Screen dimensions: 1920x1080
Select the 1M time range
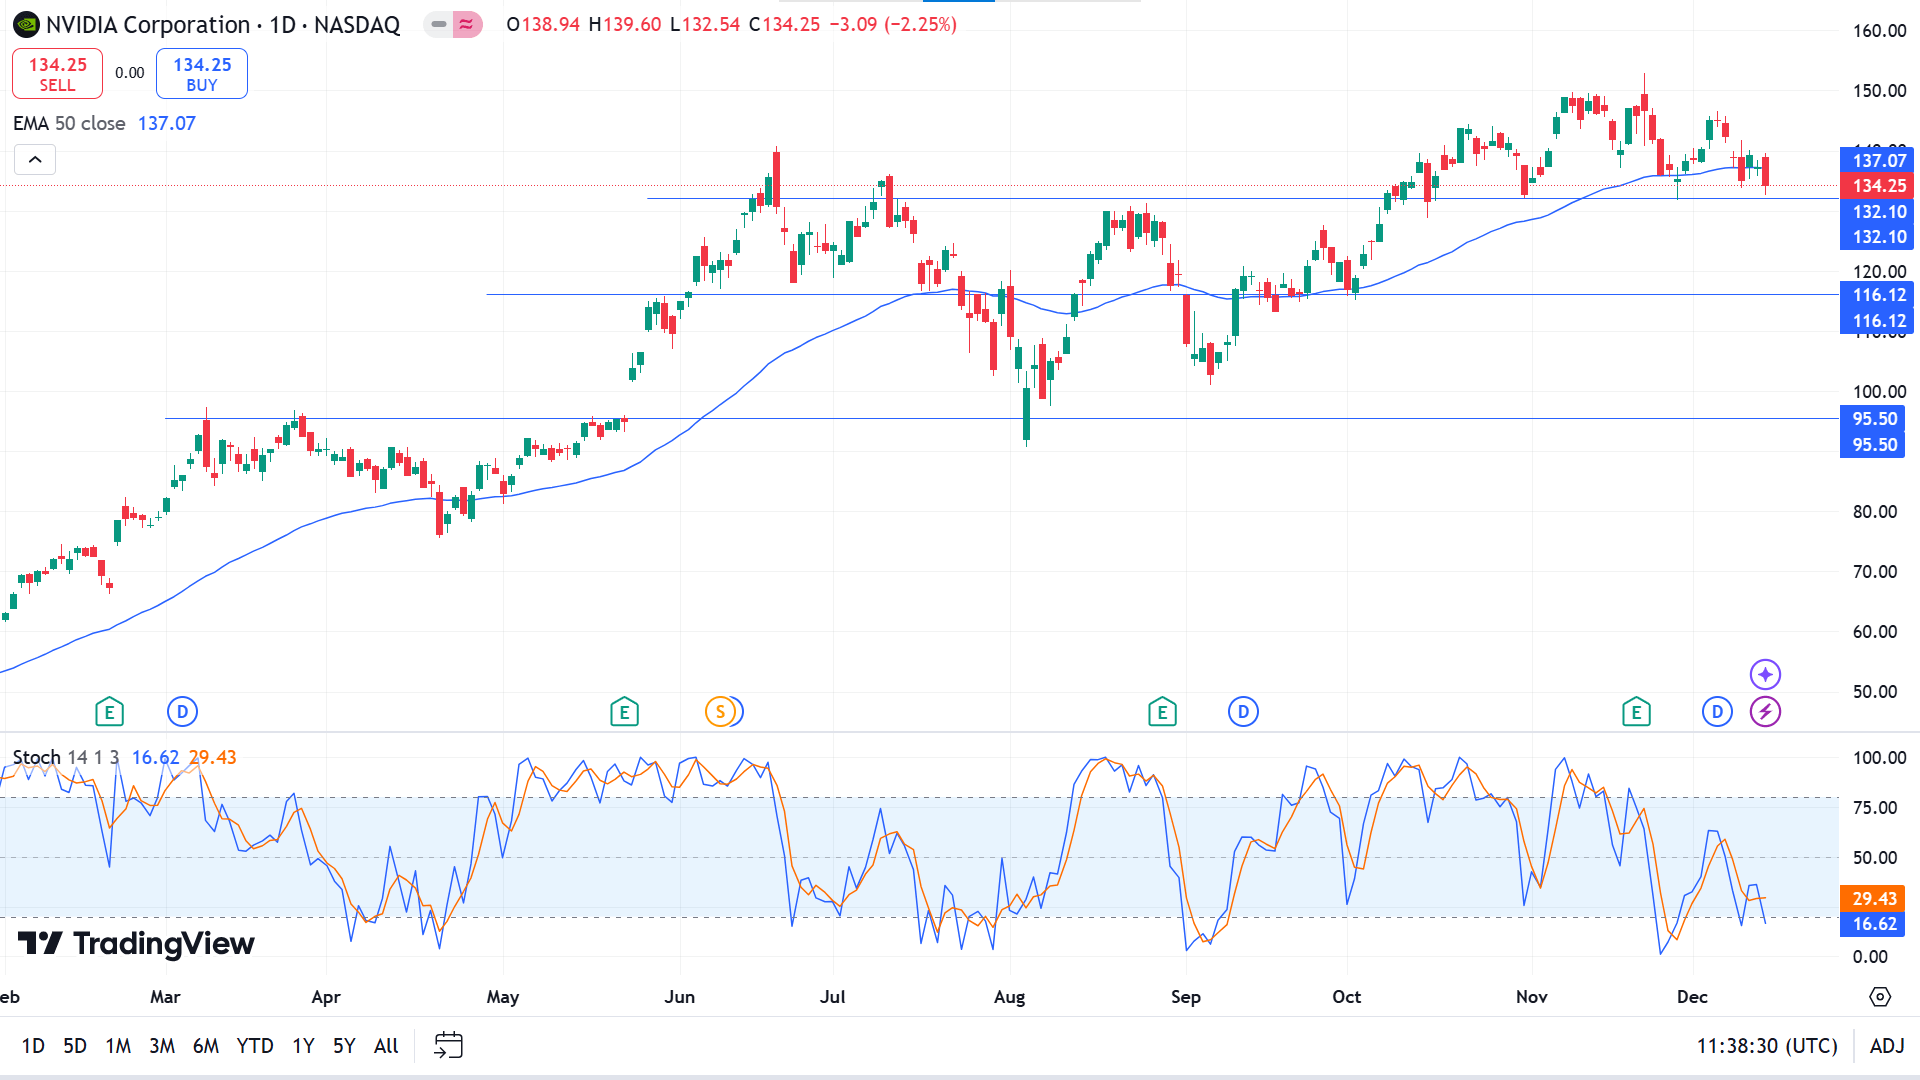(118, 1046)
